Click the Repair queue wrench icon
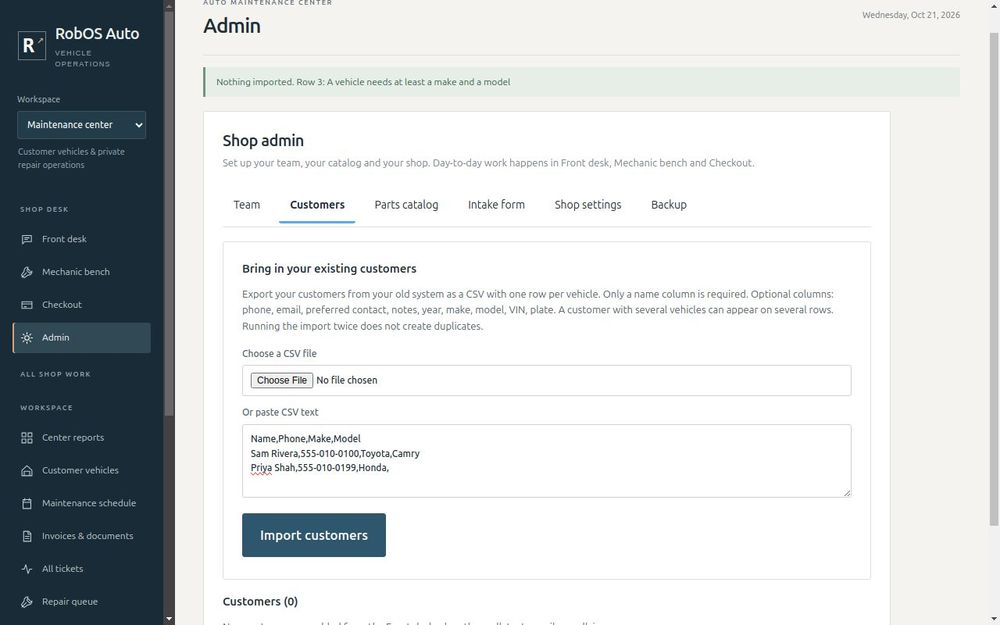1000x625 pixels. (27, 602)
